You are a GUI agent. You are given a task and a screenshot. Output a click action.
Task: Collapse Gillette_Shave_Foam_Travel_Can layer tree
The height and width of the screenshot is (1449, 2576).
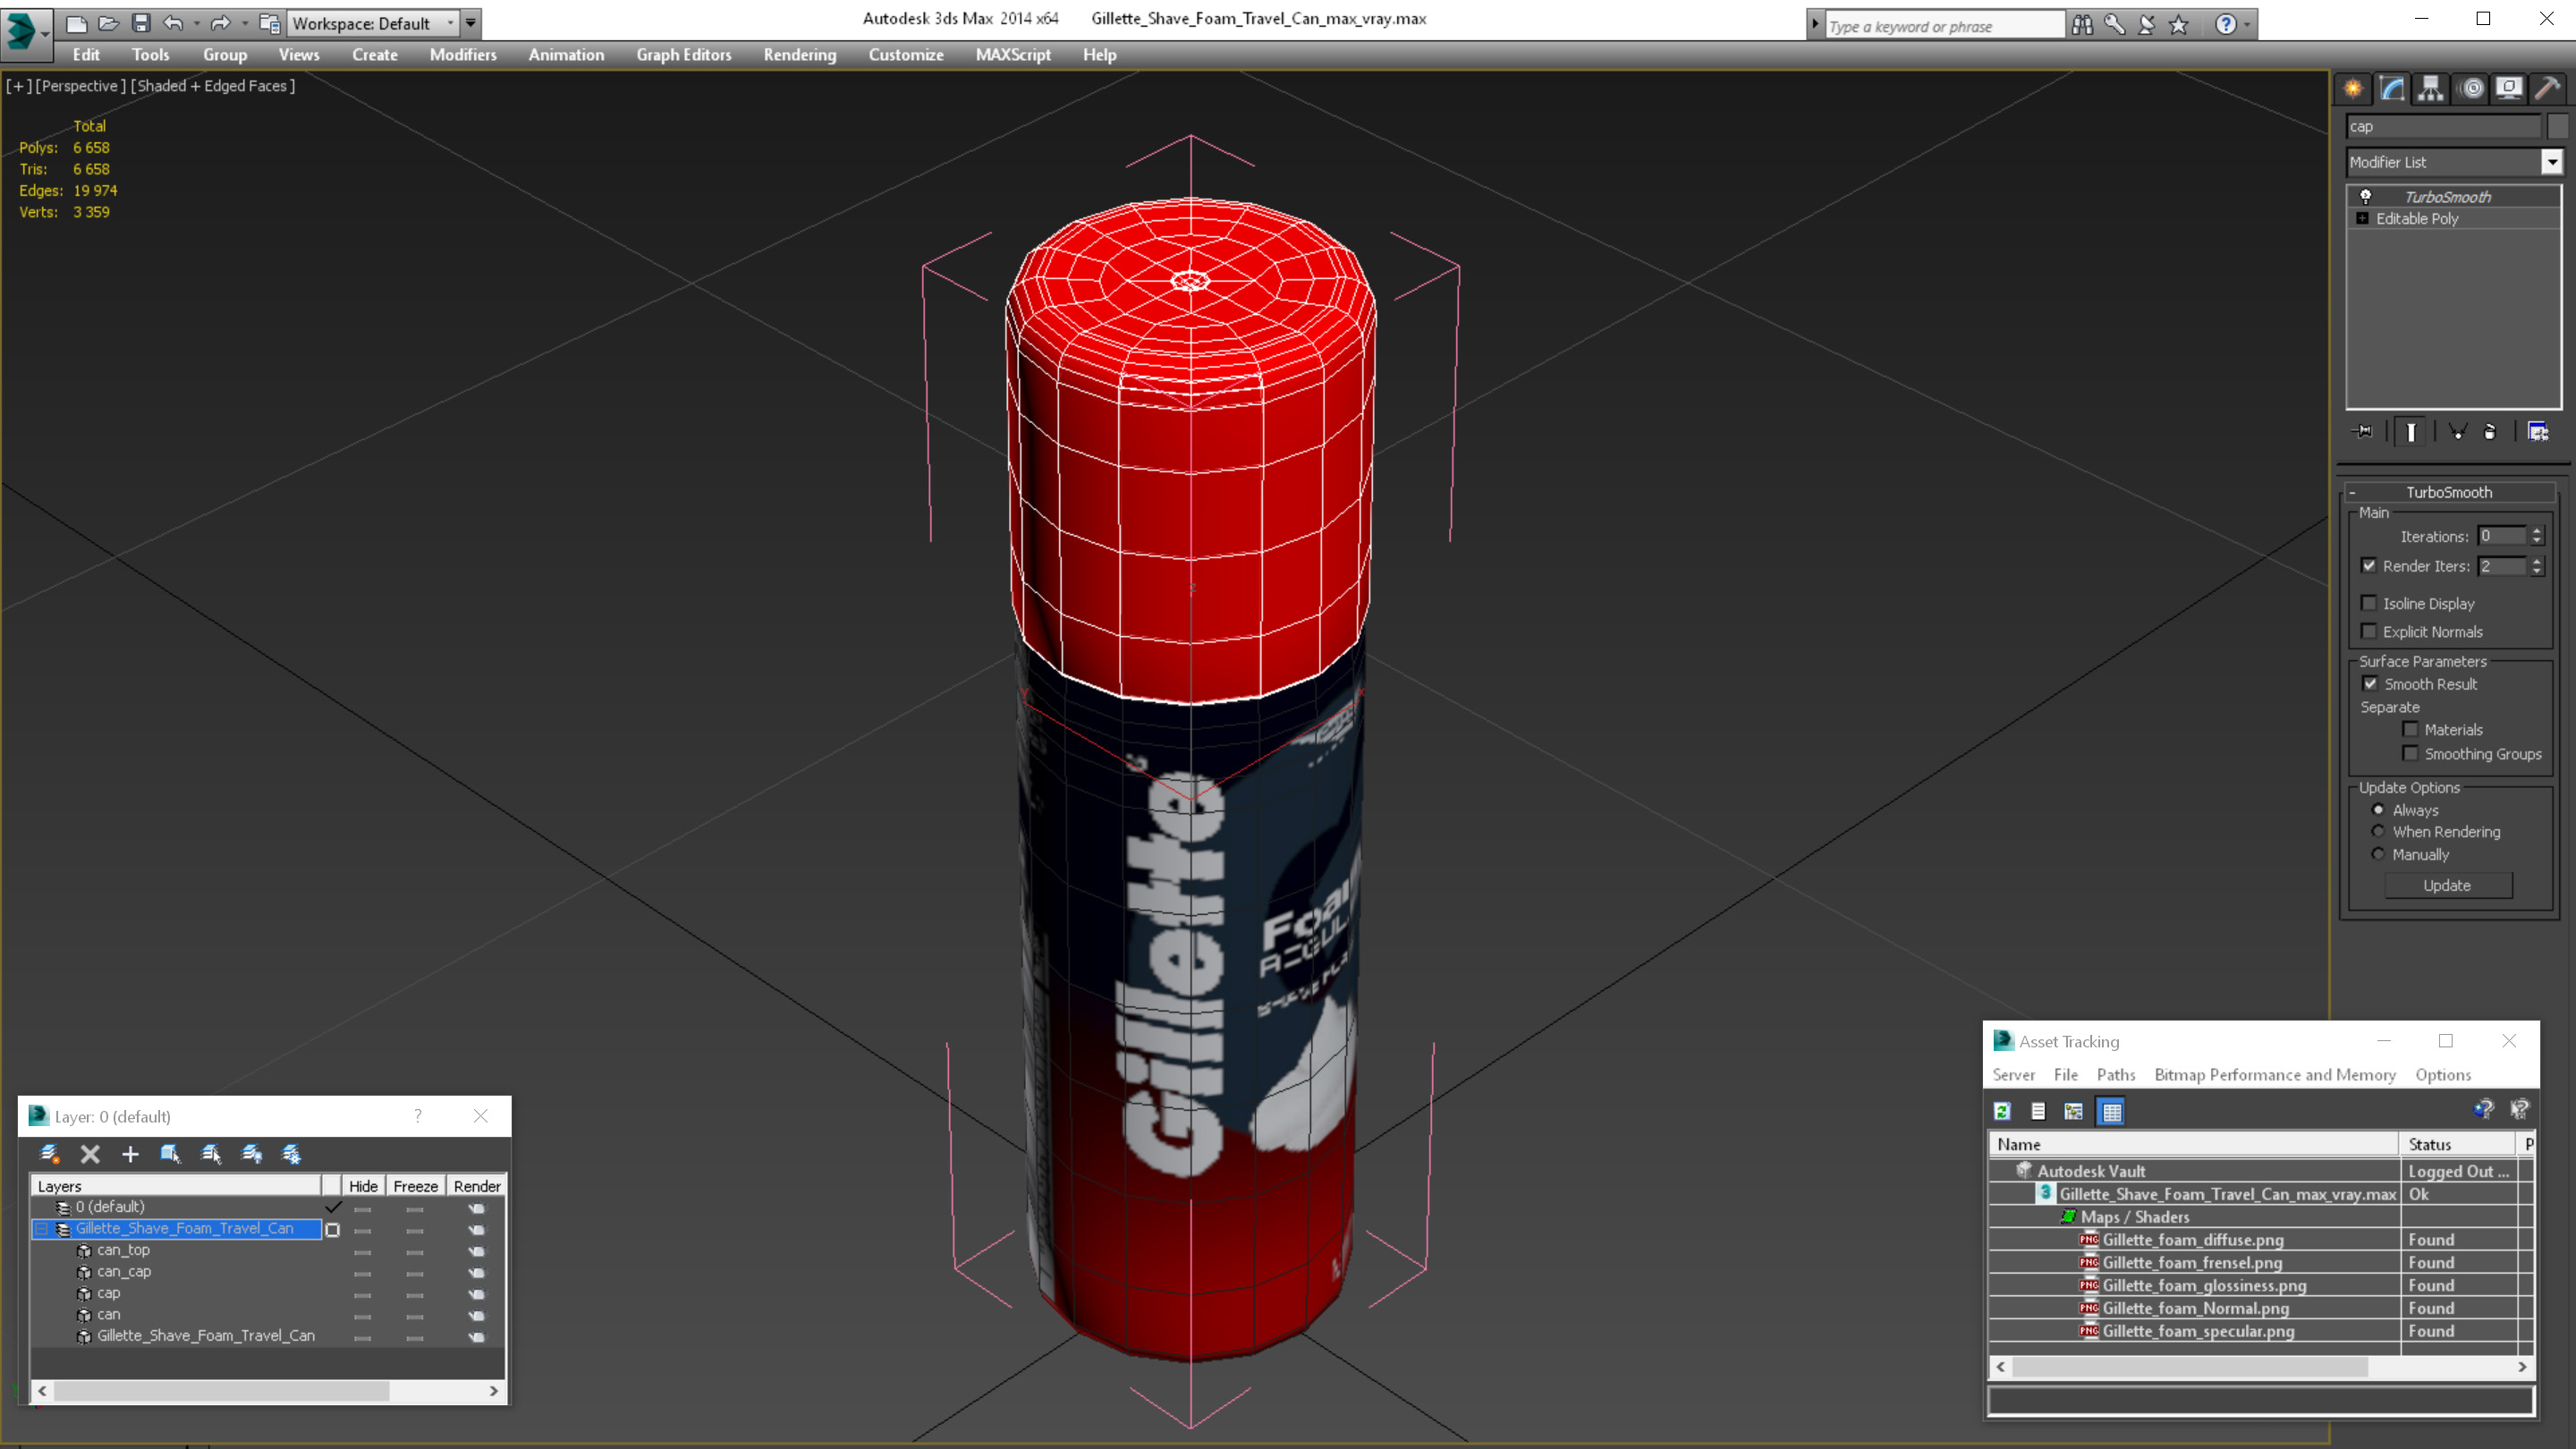click(42, 1229)
